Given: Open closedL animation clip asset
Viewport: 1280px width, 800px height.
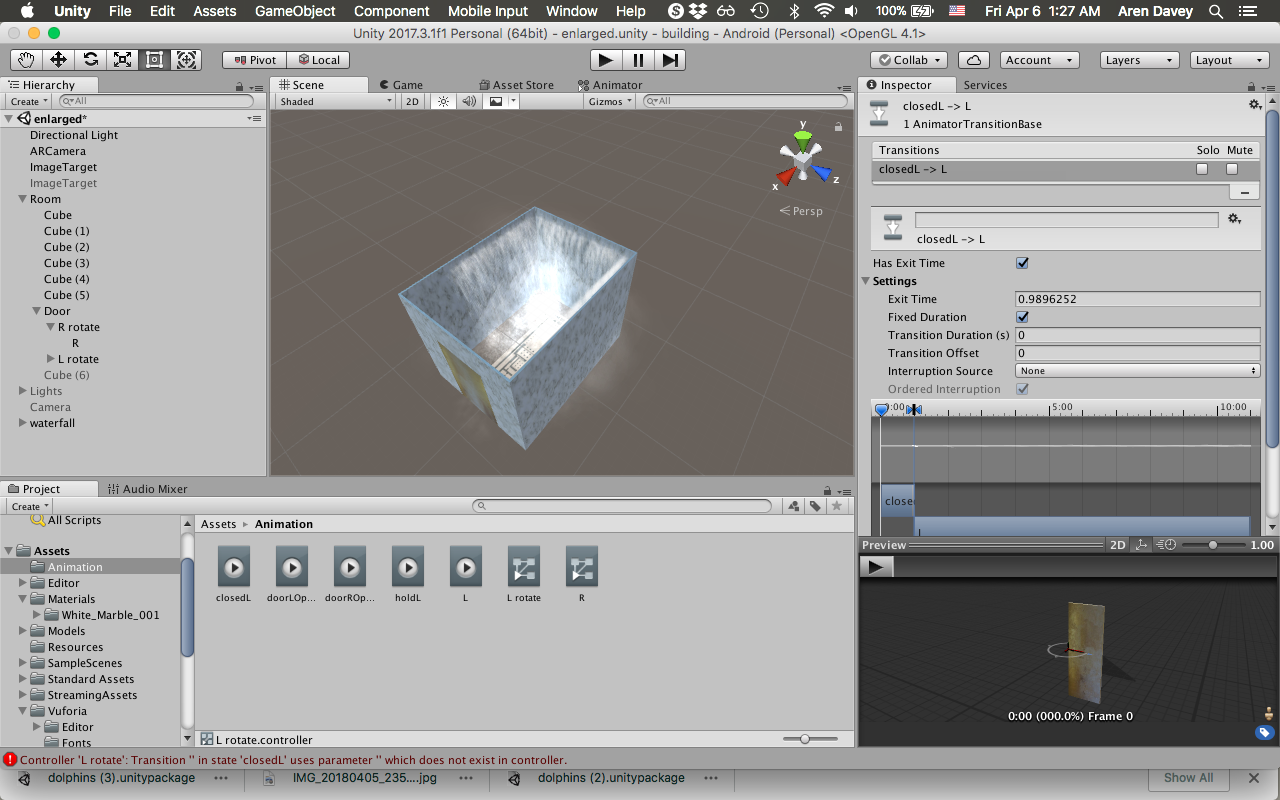Looking at the screenshot, I should (x=233, y=568).
